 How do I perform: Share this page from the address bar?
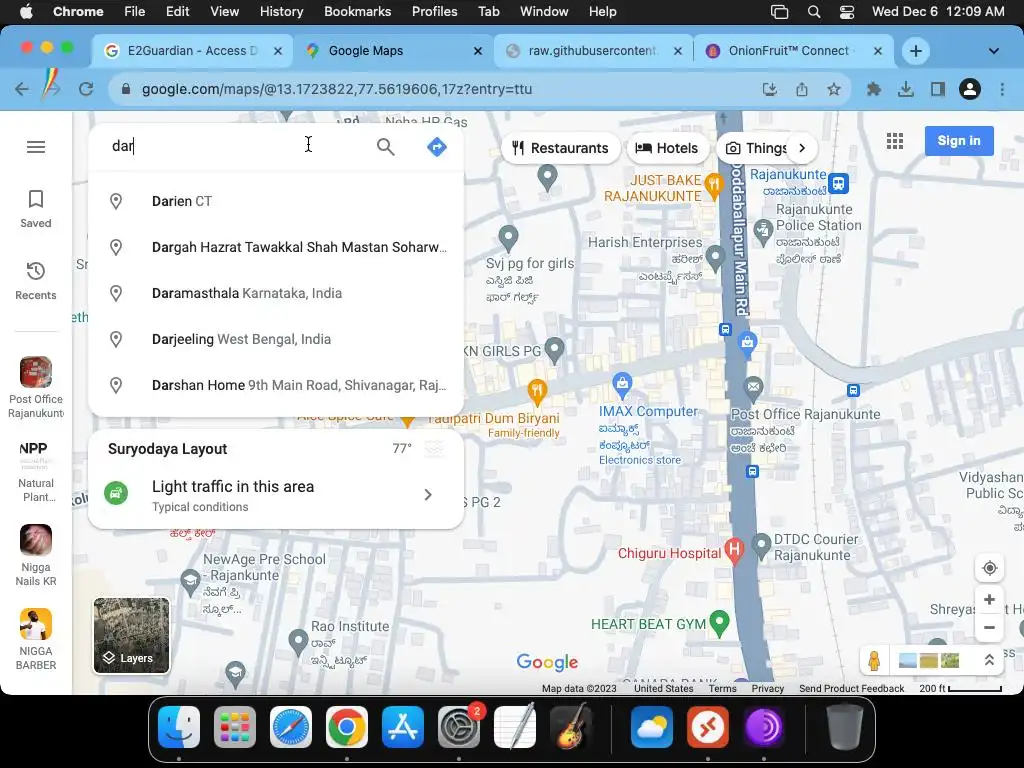pos(802,89)
